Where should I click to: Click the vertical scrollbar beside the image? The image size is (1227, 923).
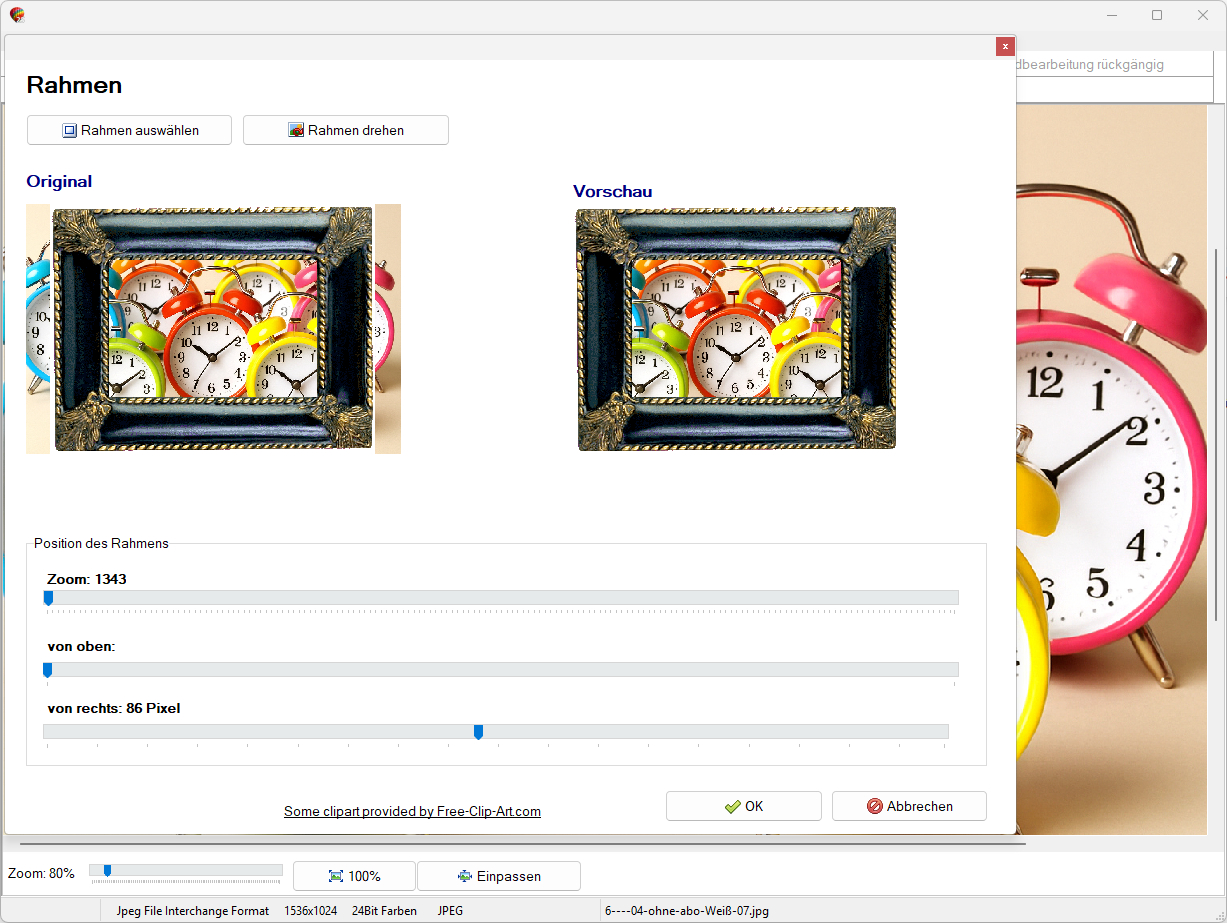[x=1216, y=400]
